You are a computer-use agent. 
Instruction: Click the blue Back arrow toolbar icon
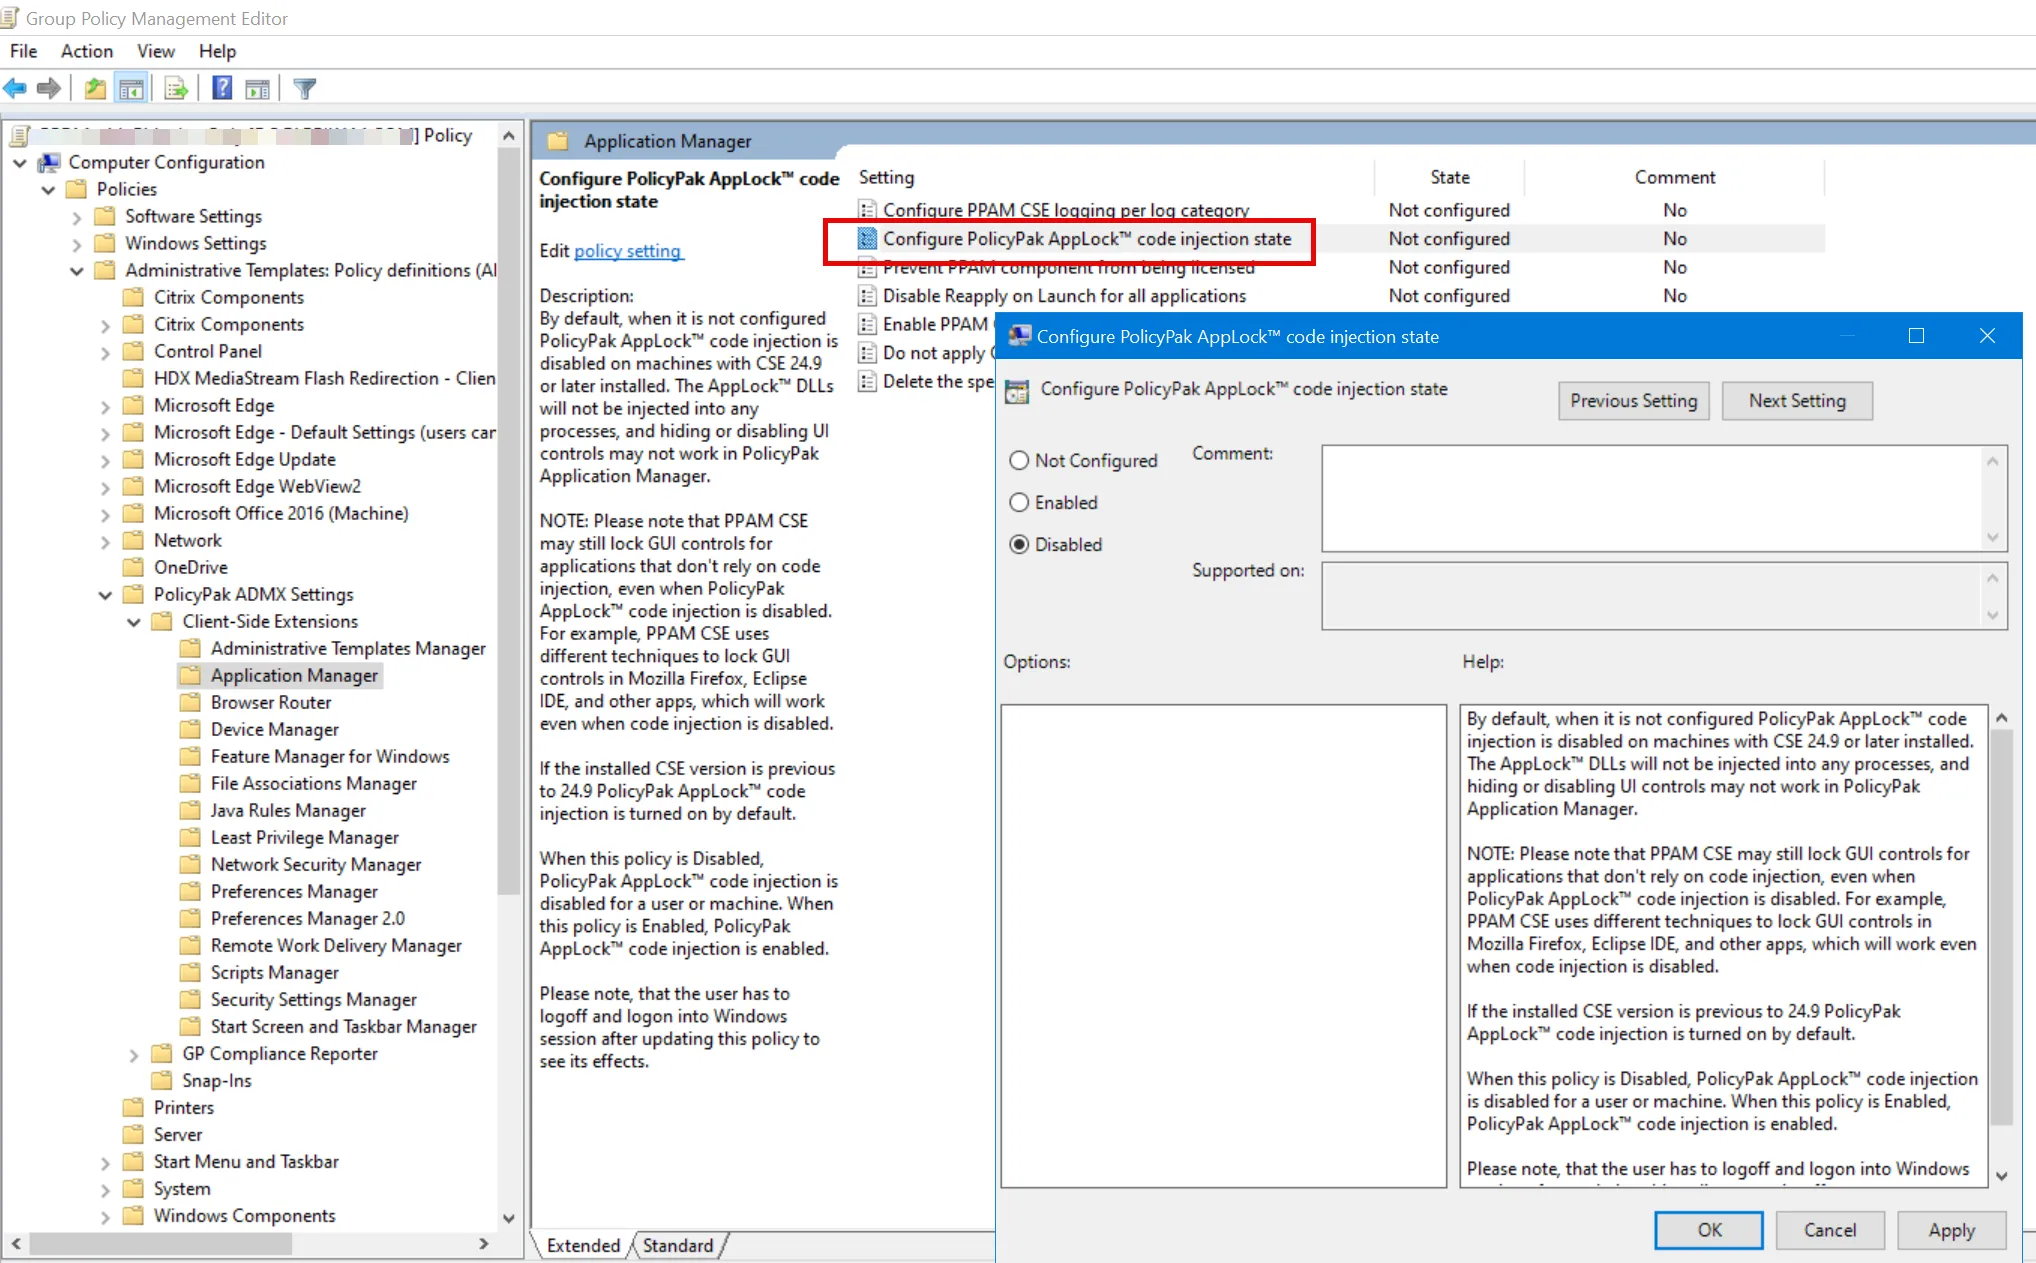(15, 89)
